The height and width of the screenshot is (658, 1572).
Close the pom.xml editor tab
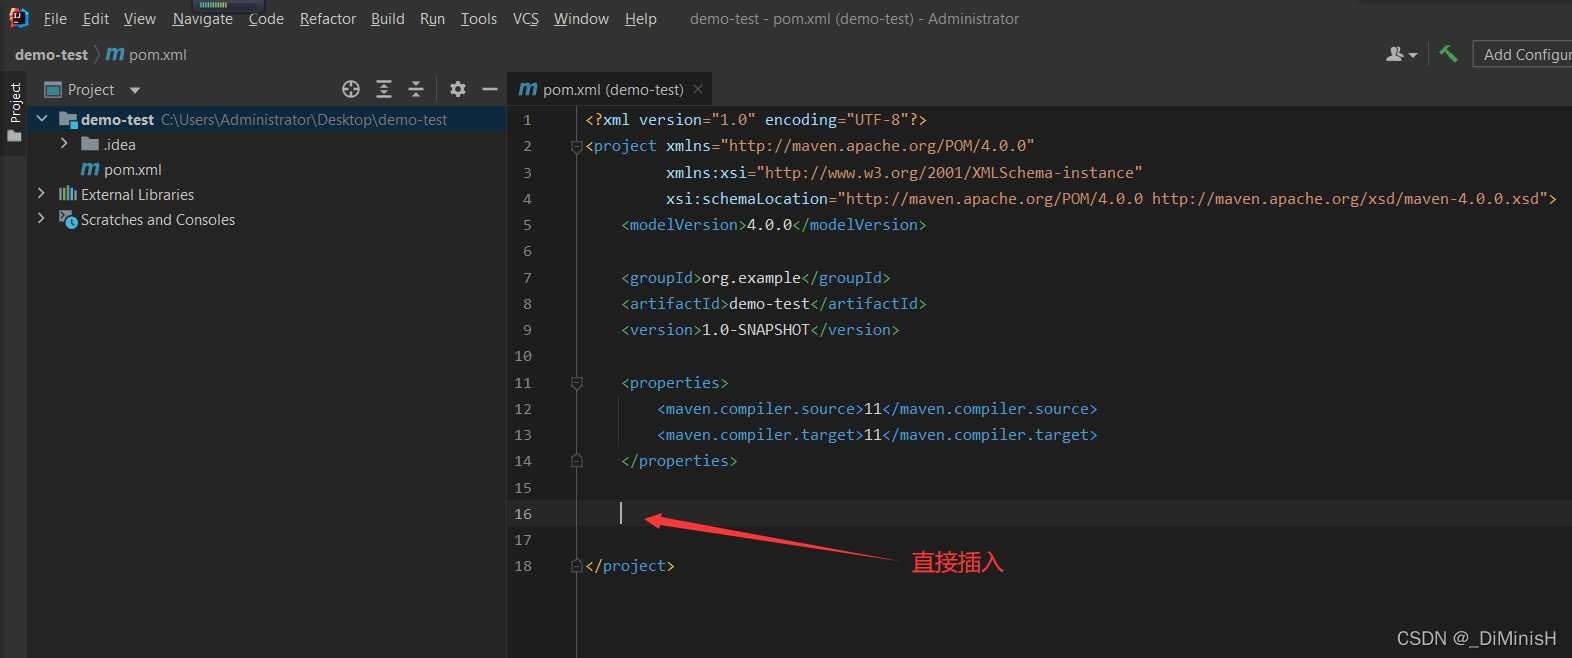(x=698, y=90)
